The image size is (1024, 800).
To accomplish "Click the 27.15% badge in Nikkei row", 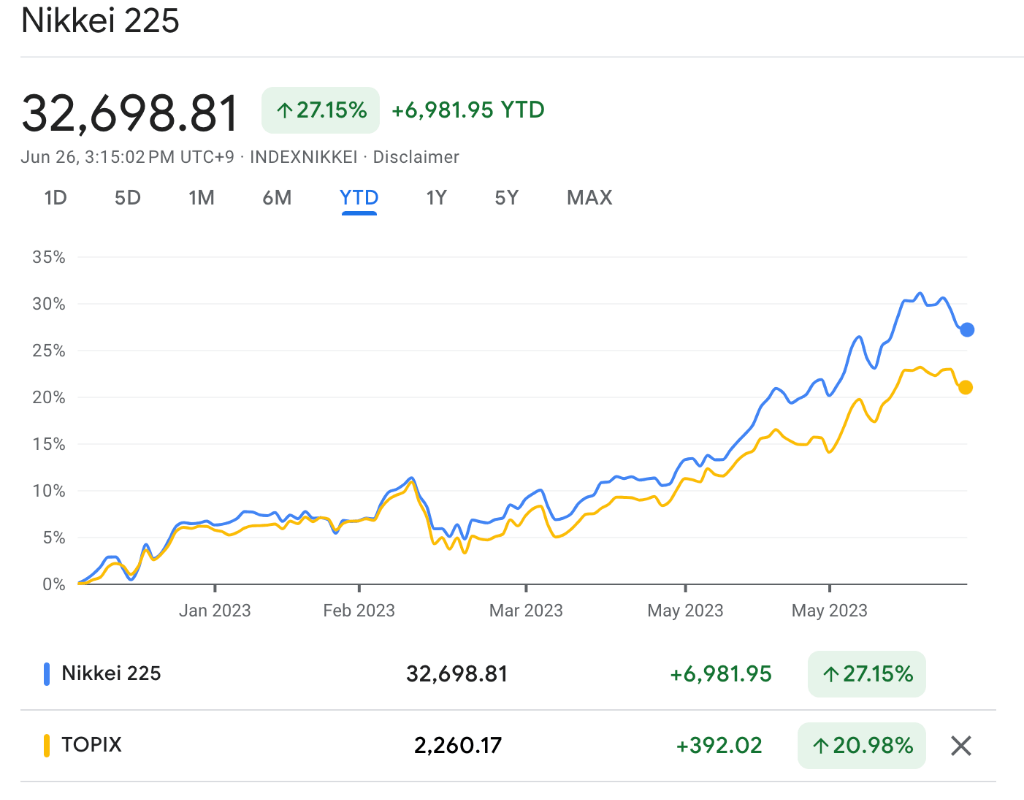I will pyautogui.click(x=867, y=674).
